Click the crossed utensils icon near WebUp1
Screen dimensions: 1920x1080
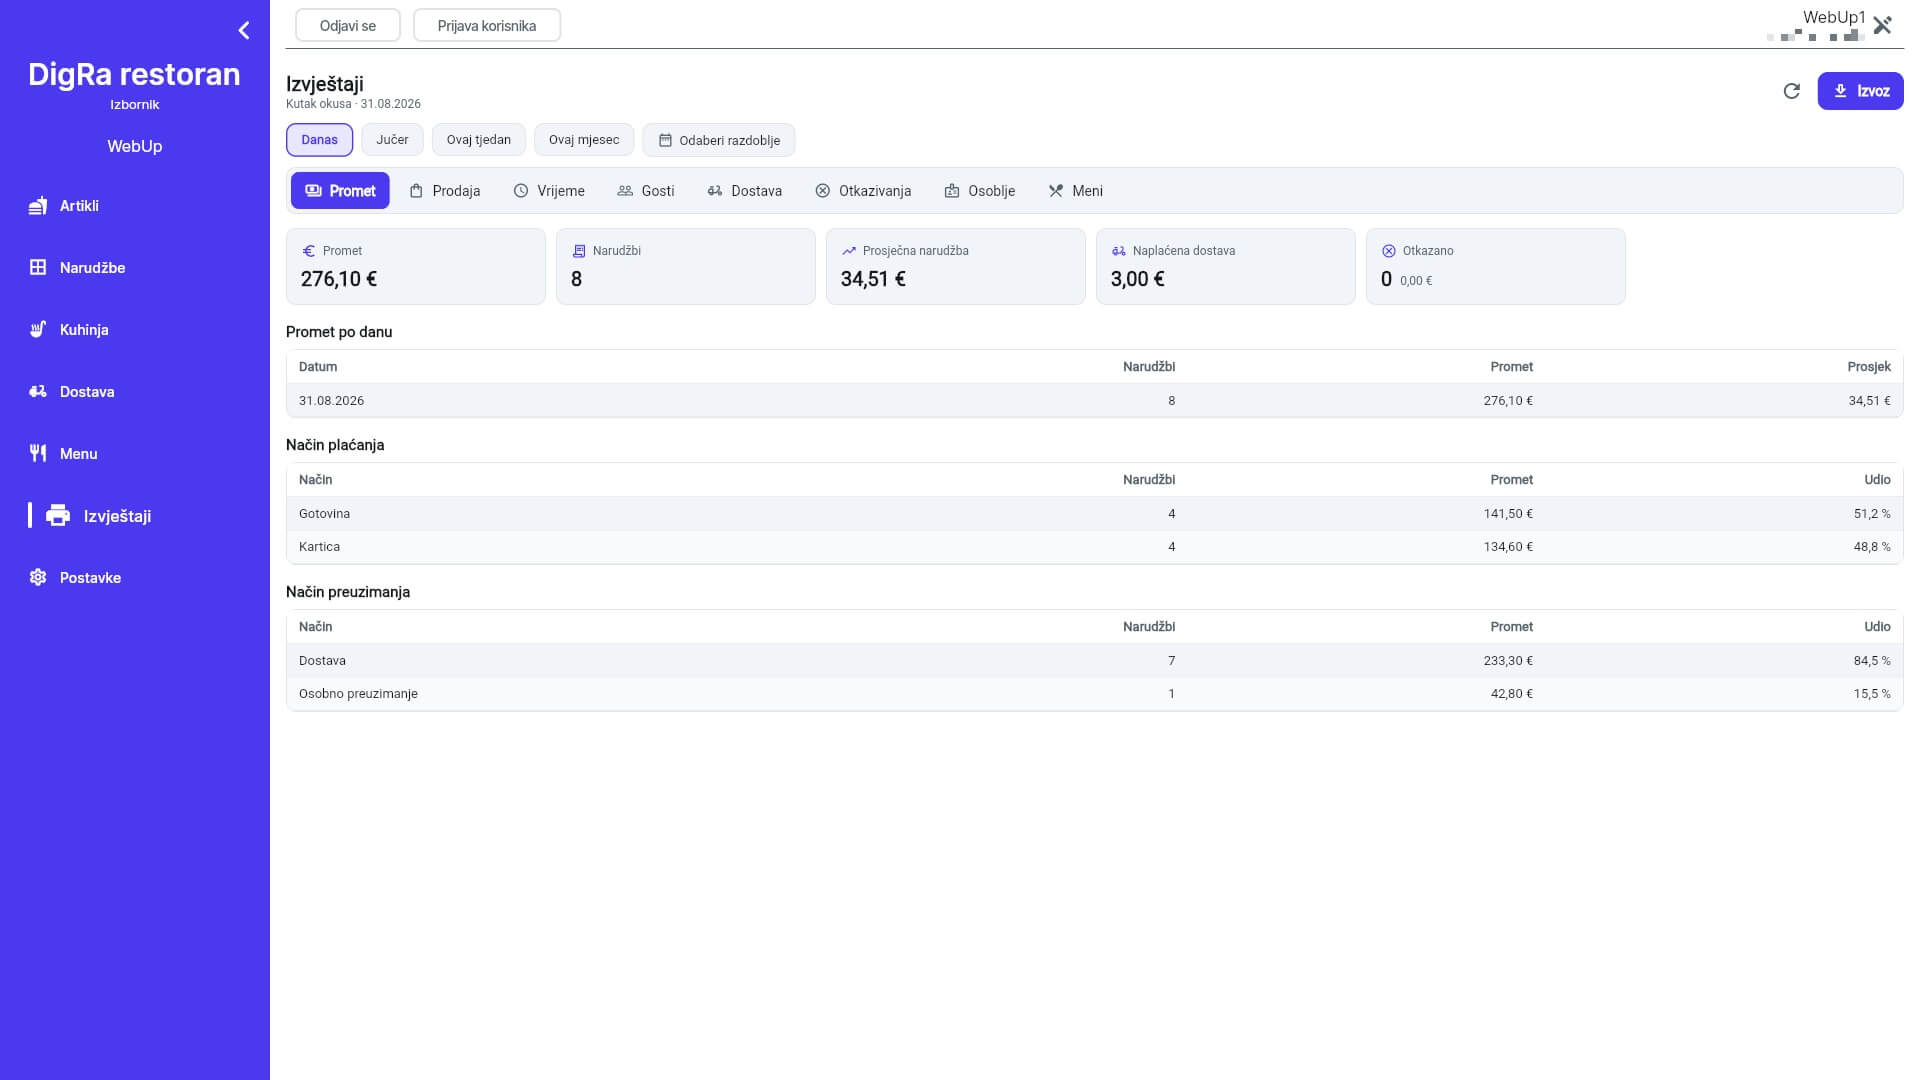[x=1882, y=26]
